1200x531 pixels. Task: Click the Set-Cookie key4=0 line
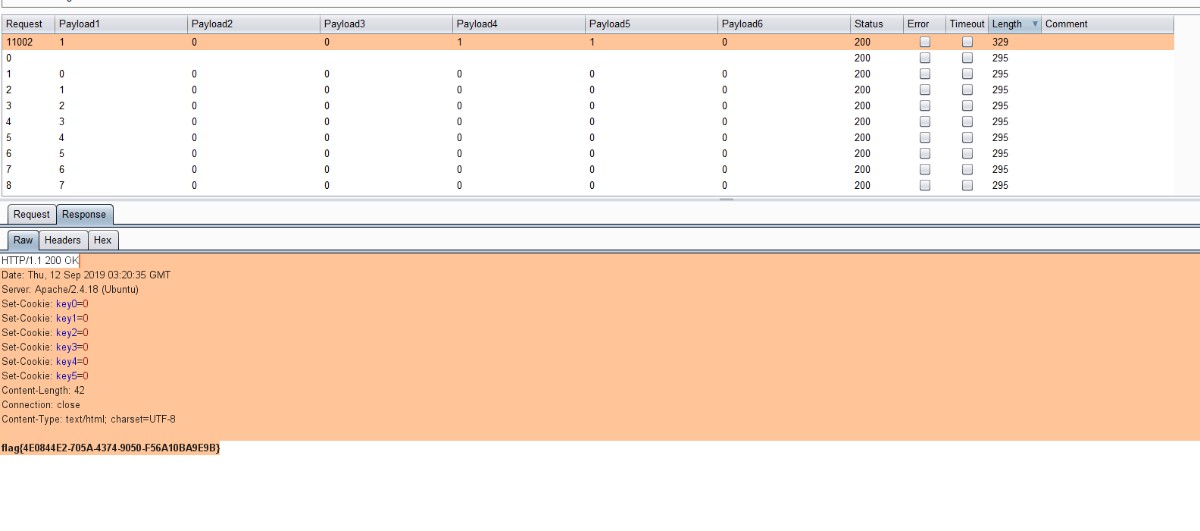coord(45,361)
